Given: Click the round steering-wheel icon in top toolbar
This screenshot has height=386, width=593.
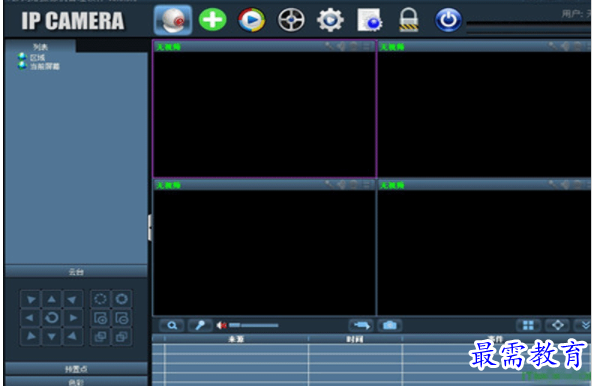Looking at the screenshot, I should (291, 20).
